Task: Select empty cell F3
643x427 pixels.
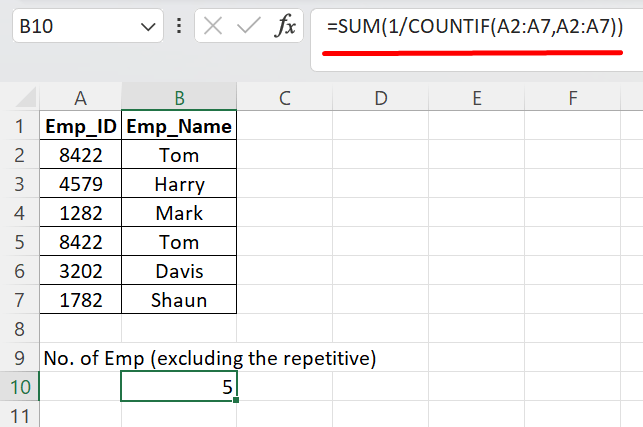Action: (x=572, y=184)
